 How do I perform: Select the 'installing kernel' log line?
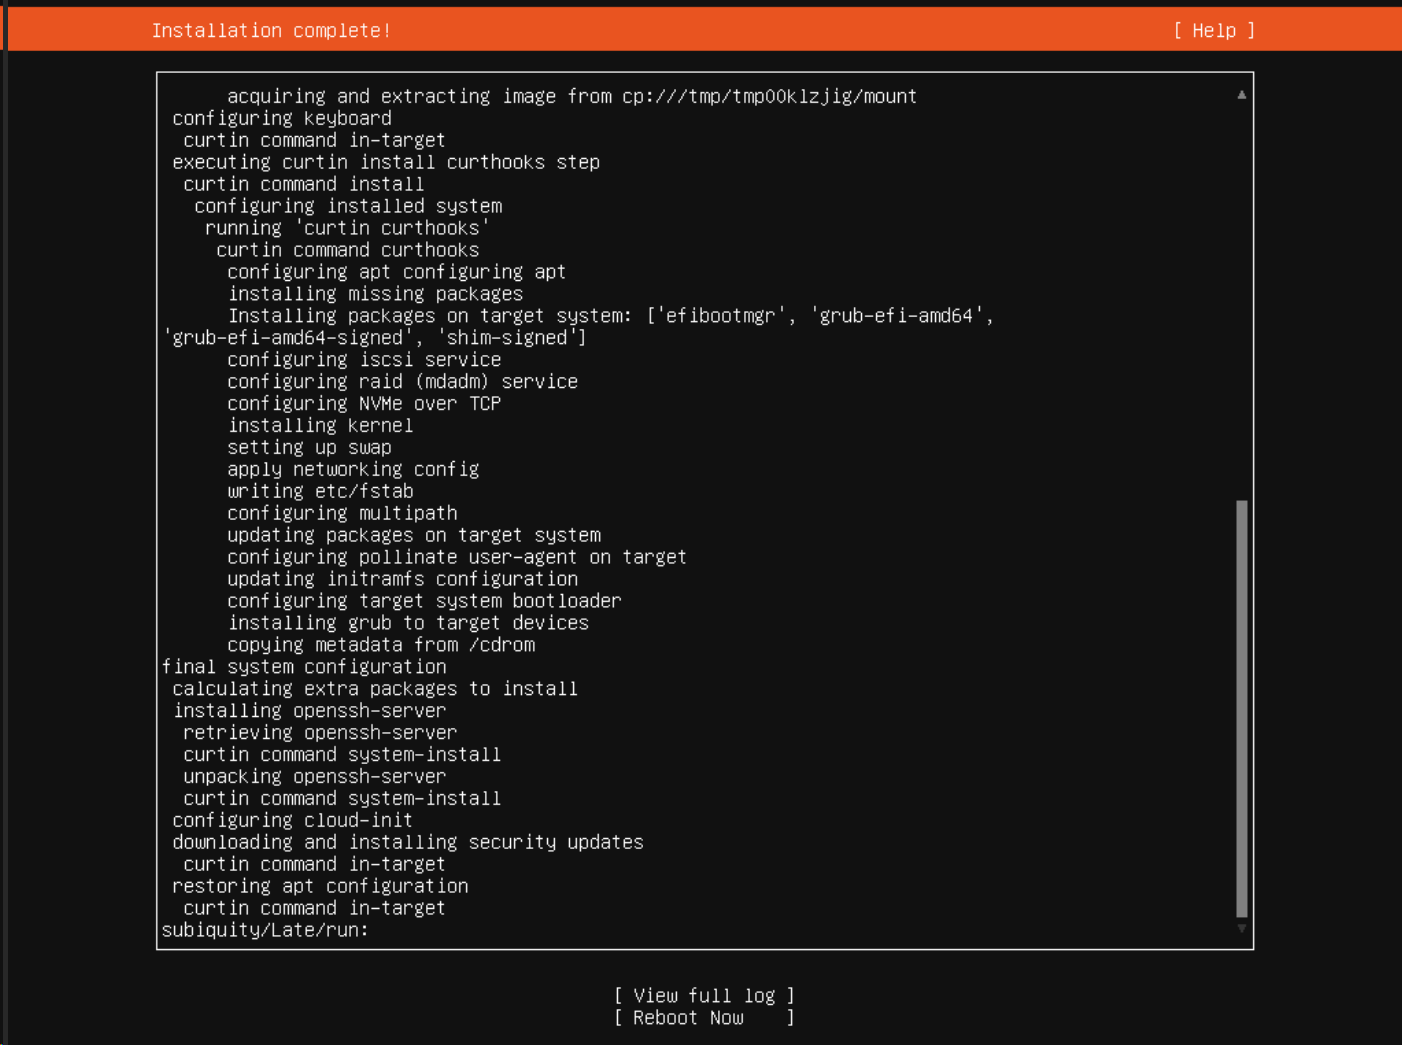320,426
